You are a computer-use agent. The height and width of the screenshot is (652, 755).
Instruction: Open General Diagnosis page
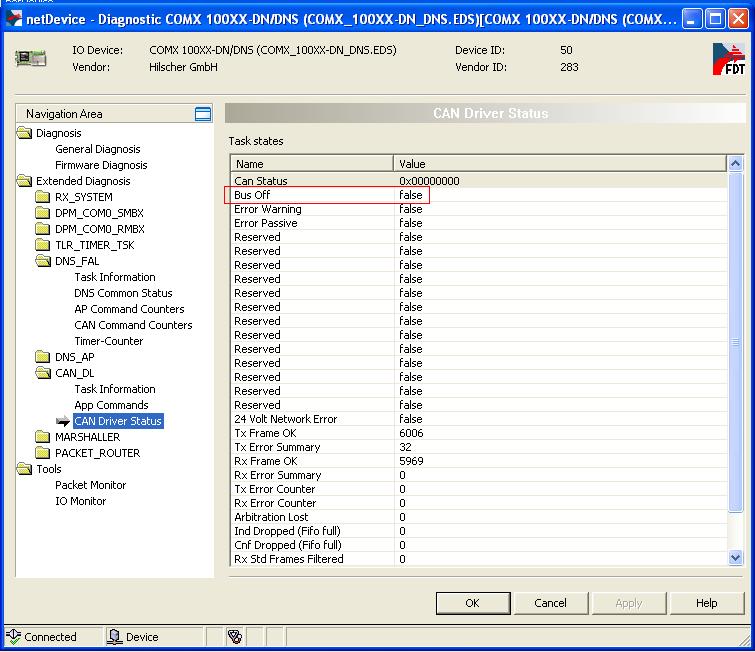[x=98, y=149]
